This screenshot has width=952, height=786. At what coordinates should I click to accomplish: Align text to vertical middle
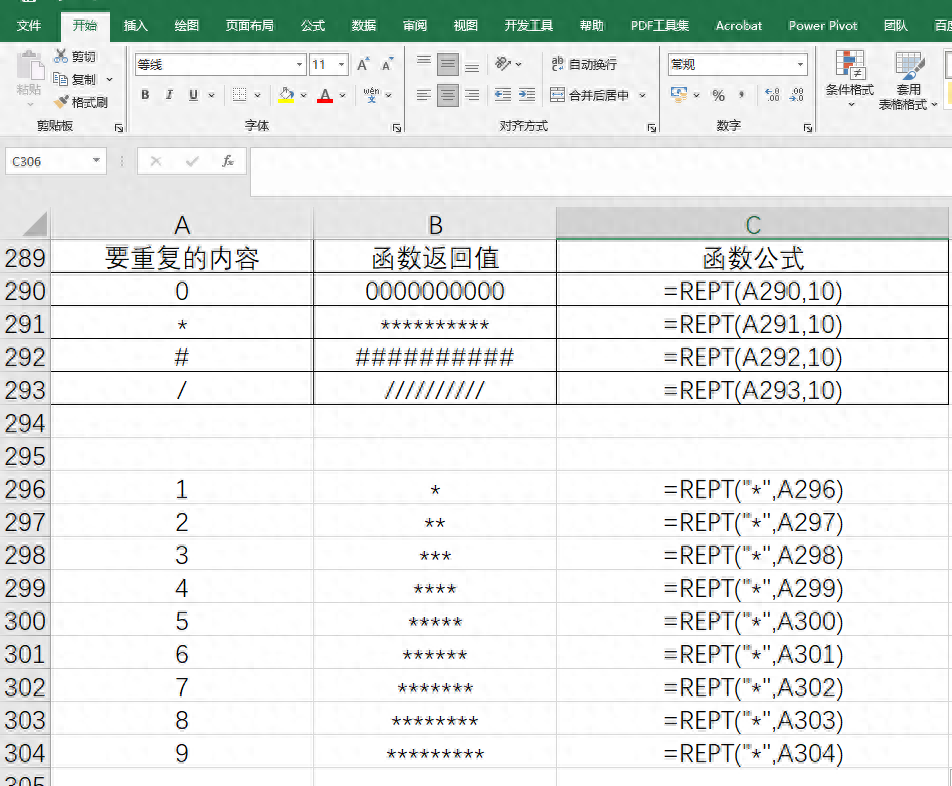[x=448, y=64]
